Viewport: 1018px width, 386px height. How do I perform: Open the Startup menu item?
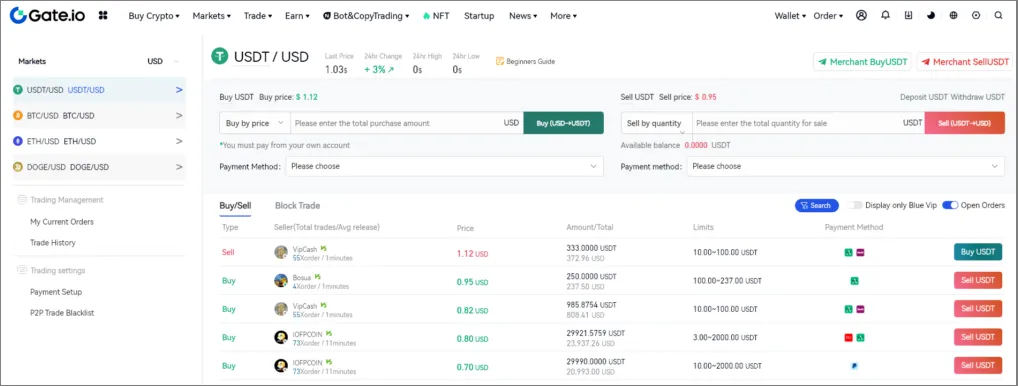click(479, 16)
